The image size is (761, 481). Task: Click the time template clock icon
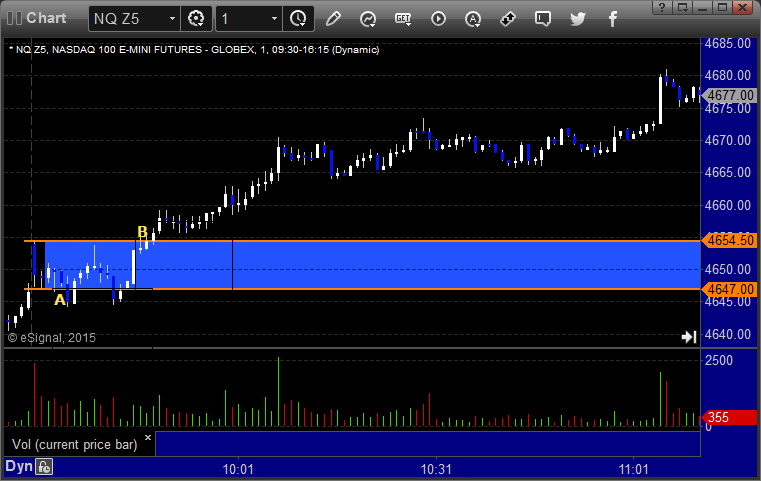[297, 18]
